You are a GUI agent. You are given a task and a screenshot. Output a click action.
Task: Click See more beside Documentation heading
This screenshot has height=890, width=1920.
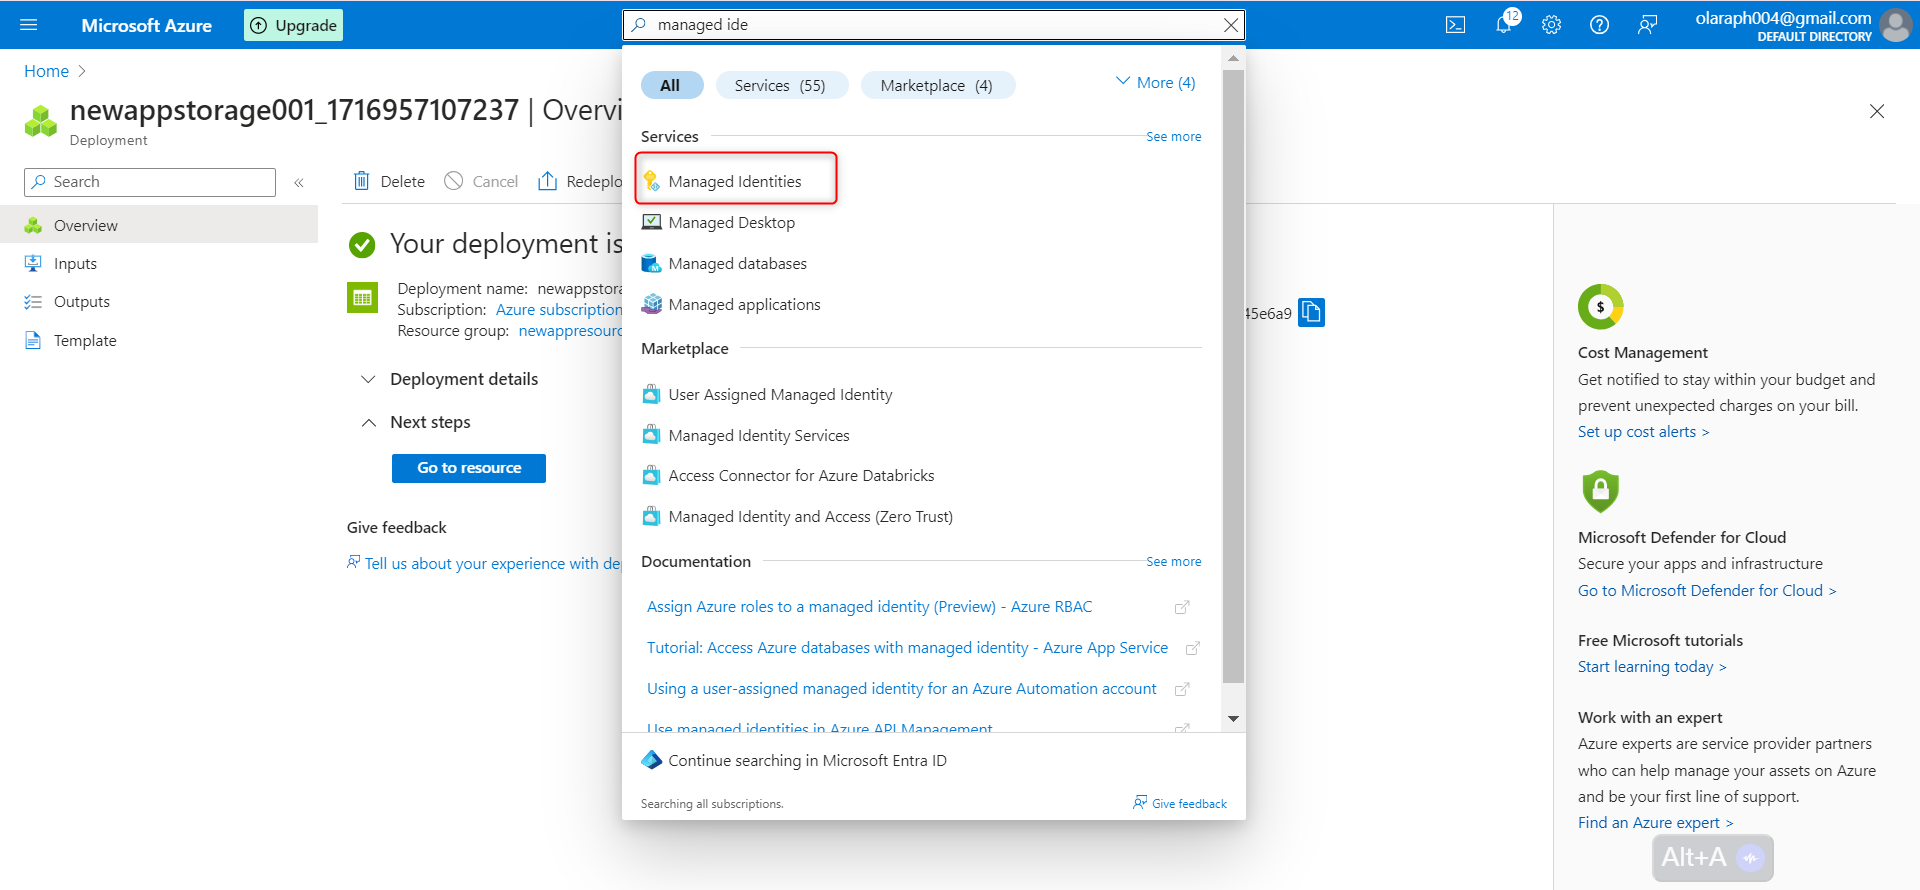(x=1174, y=562)
